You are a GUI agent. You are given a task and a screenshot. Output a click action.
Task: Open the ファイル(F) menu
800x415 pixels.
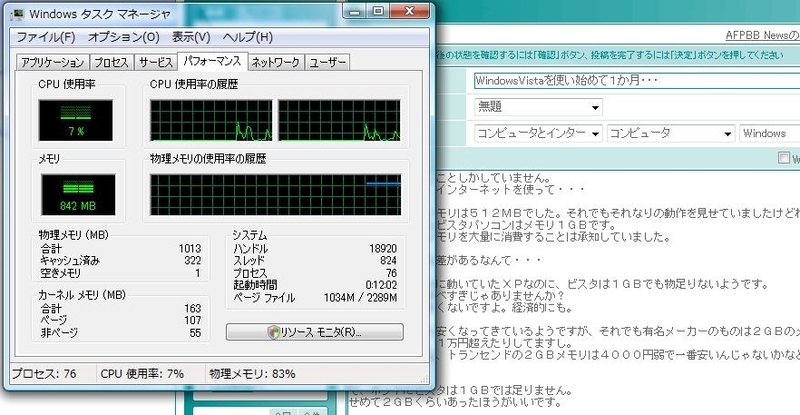click(x=46, y=37)
